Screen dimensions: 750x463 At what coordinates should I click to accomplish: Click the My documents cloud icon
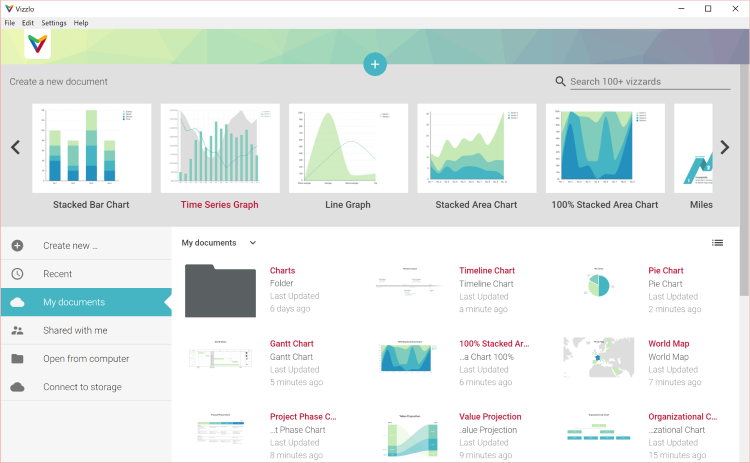point(17,302)
